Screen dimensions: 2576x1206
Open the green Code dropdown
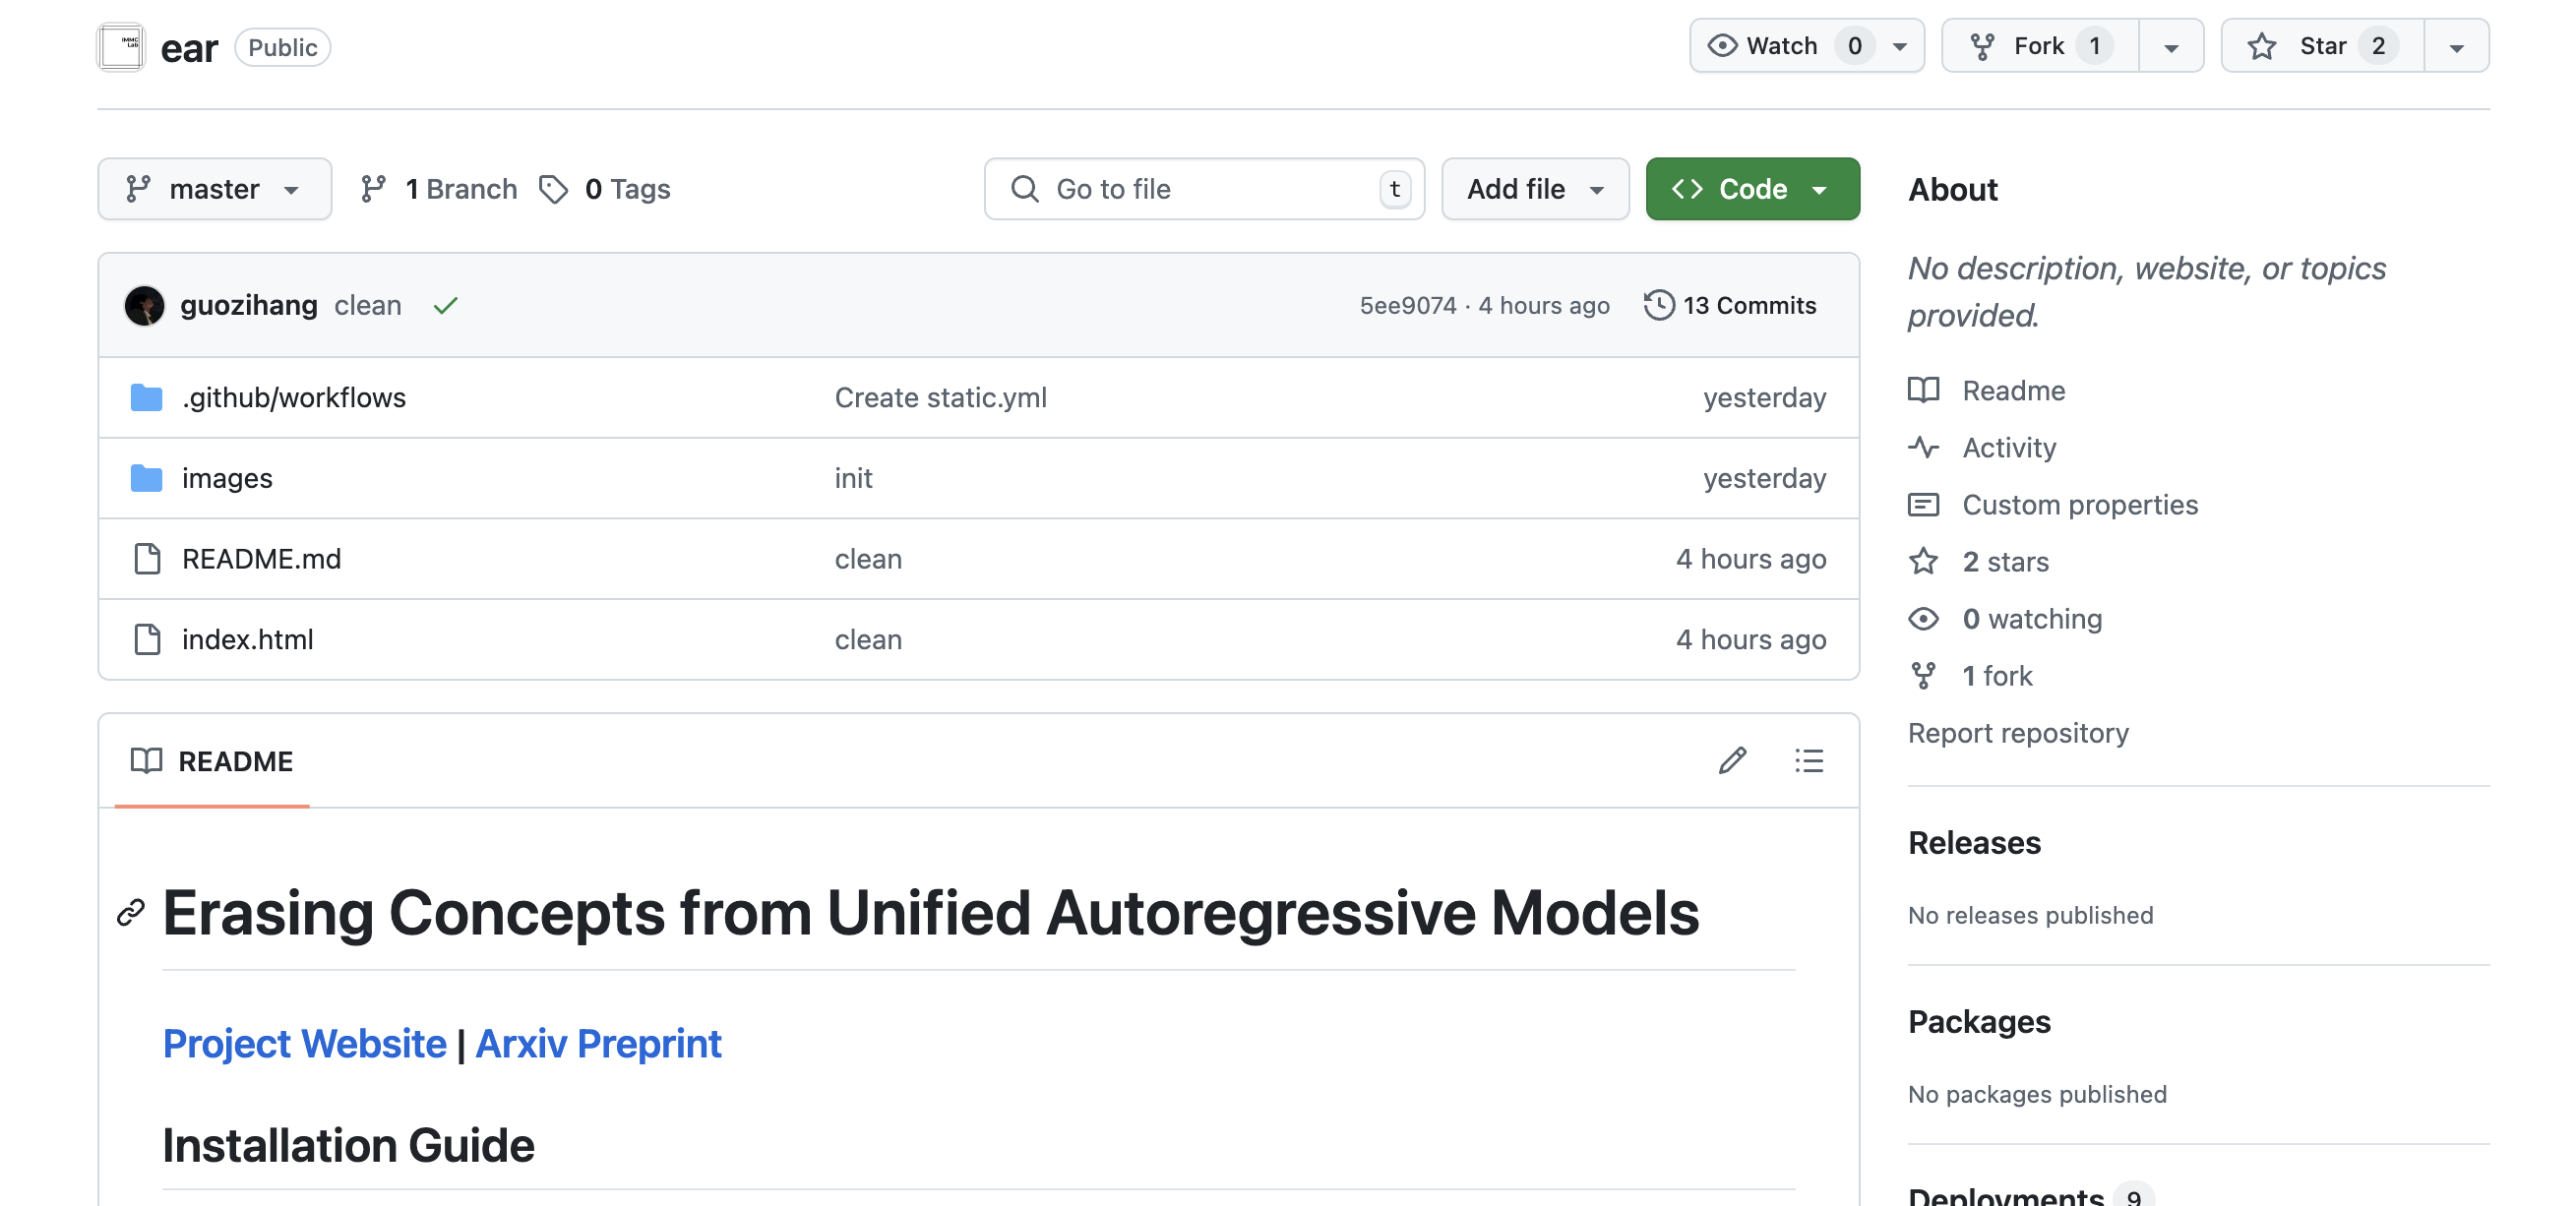pos(1752,189)
